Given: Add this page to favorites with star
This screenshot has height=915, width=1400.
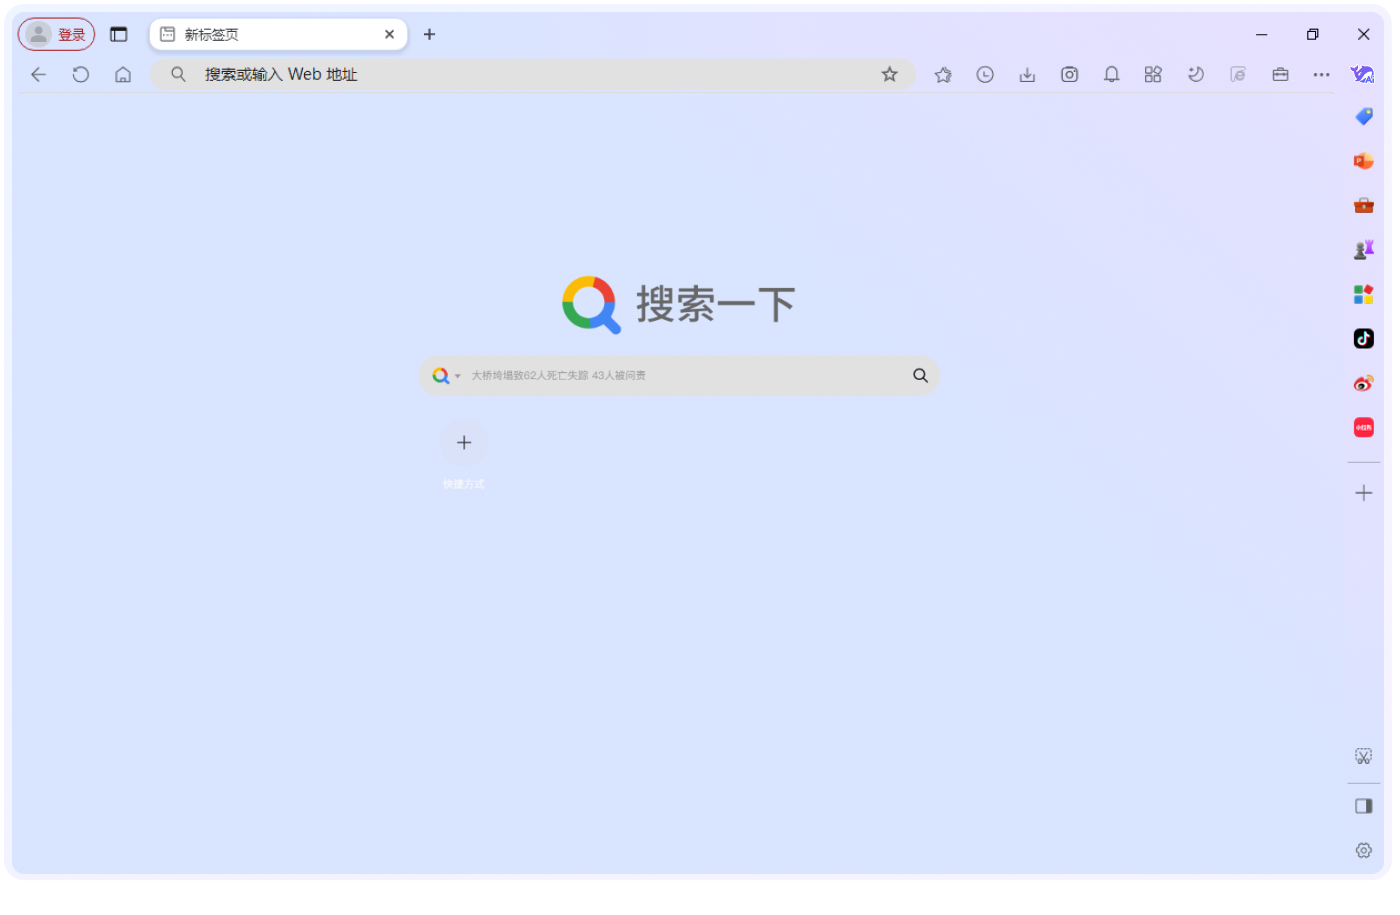Looking at the screenshot, I should [x=889, y=74].
